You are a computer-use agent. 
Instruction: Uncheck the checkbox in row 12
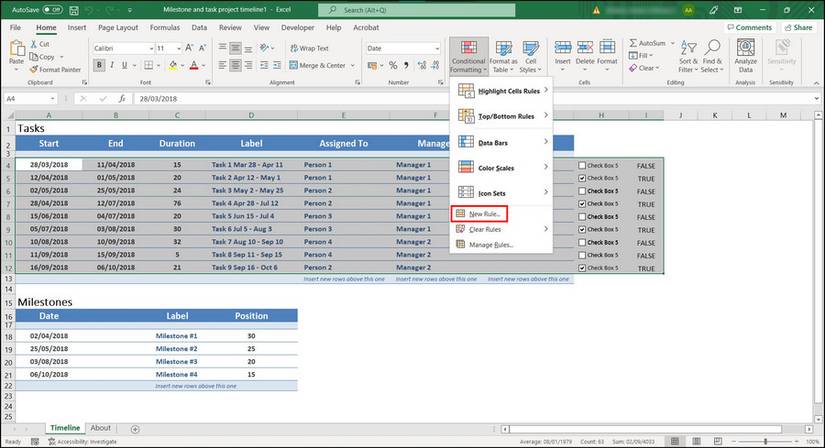pyautogui.click(x=583, y=268)
